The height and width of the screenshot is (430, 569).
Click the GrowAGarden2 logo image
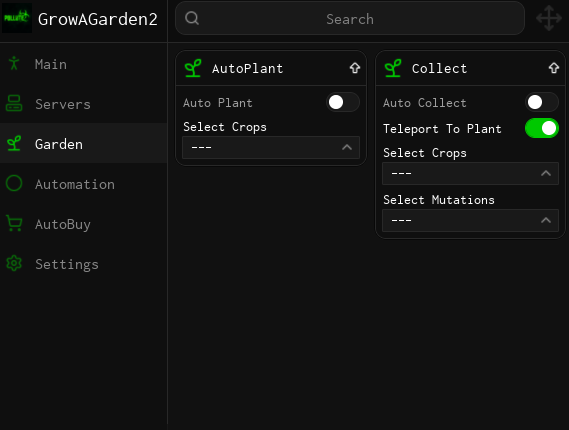[x=17, y=18]
